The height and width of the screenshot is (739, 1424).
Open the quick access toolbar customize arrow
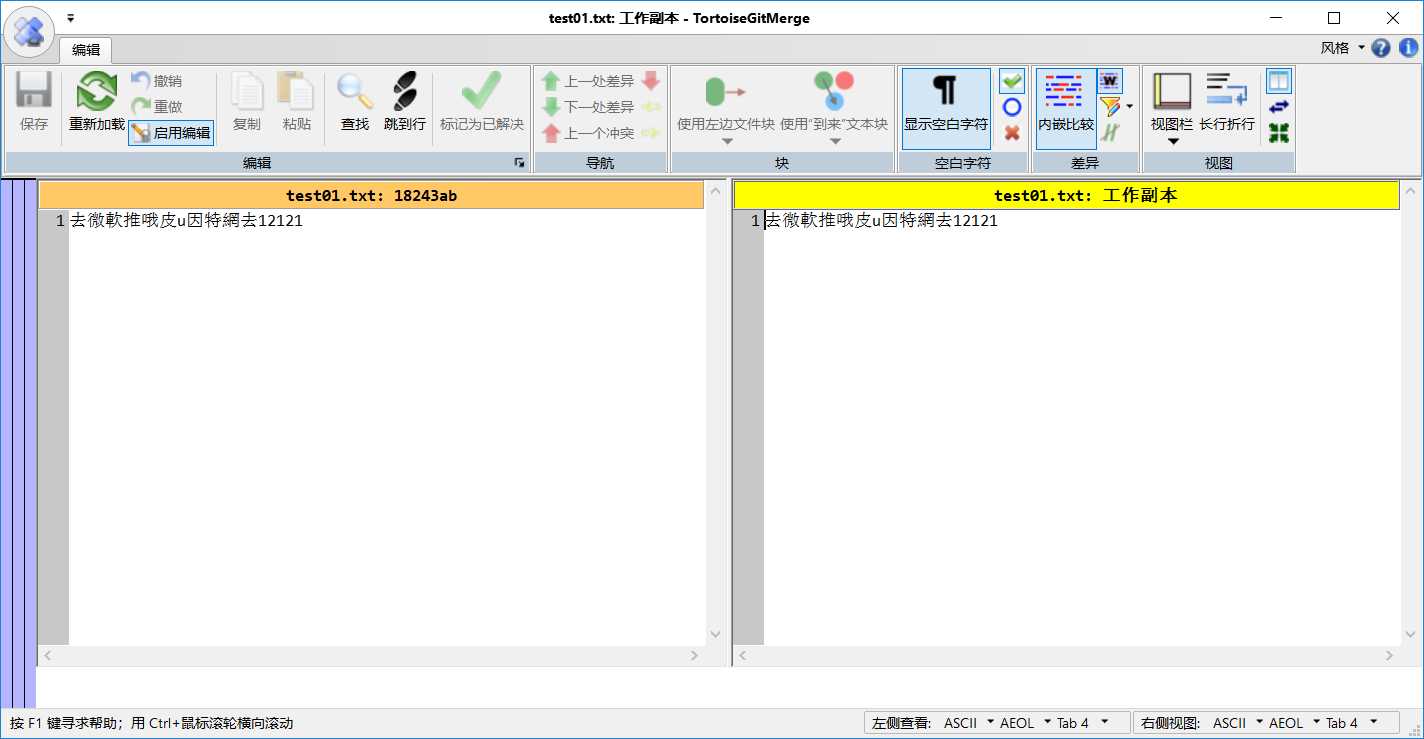tap(70, 18)
